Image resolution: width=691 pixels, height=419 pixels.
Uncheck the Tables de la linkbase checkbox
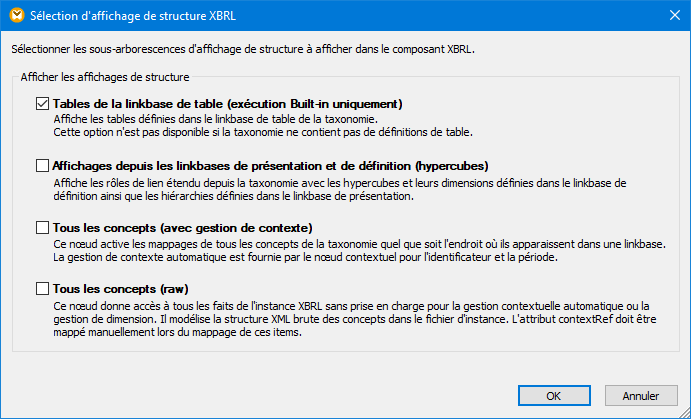pyautogui.click(x=42, y=103)
